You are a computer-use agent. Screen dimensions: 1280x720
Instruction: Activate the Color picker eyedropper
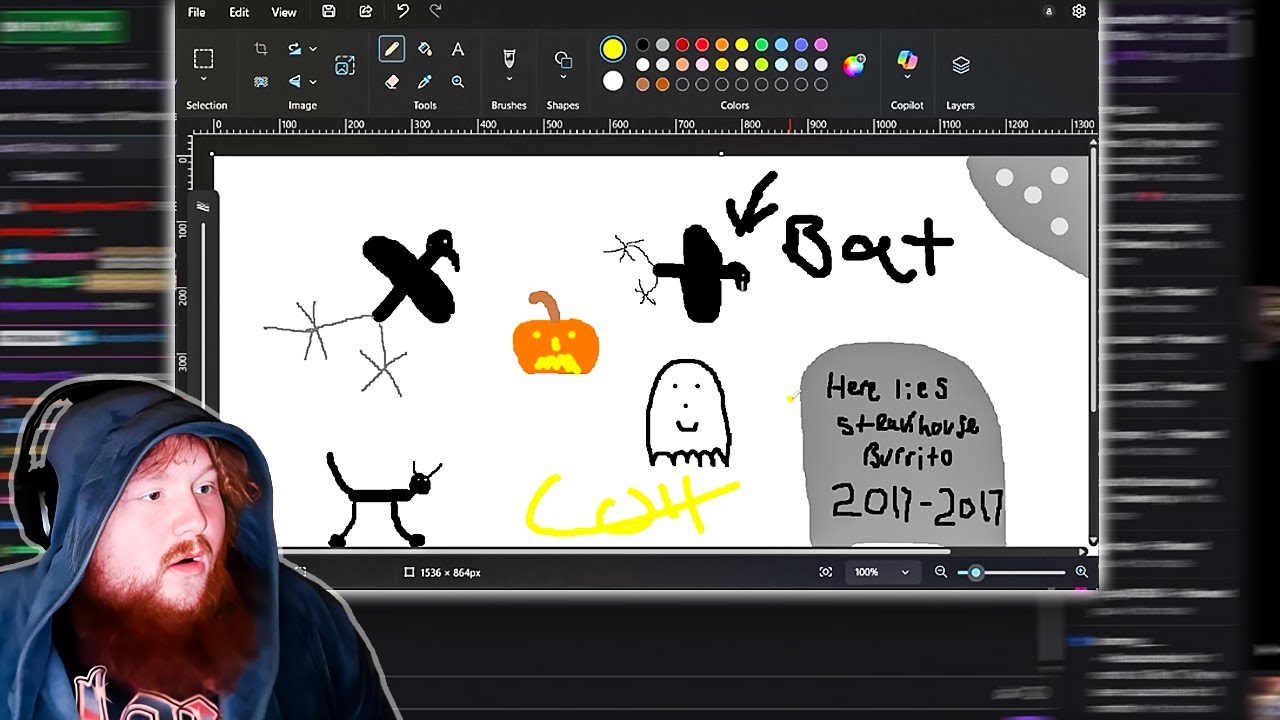click(424, 82)
